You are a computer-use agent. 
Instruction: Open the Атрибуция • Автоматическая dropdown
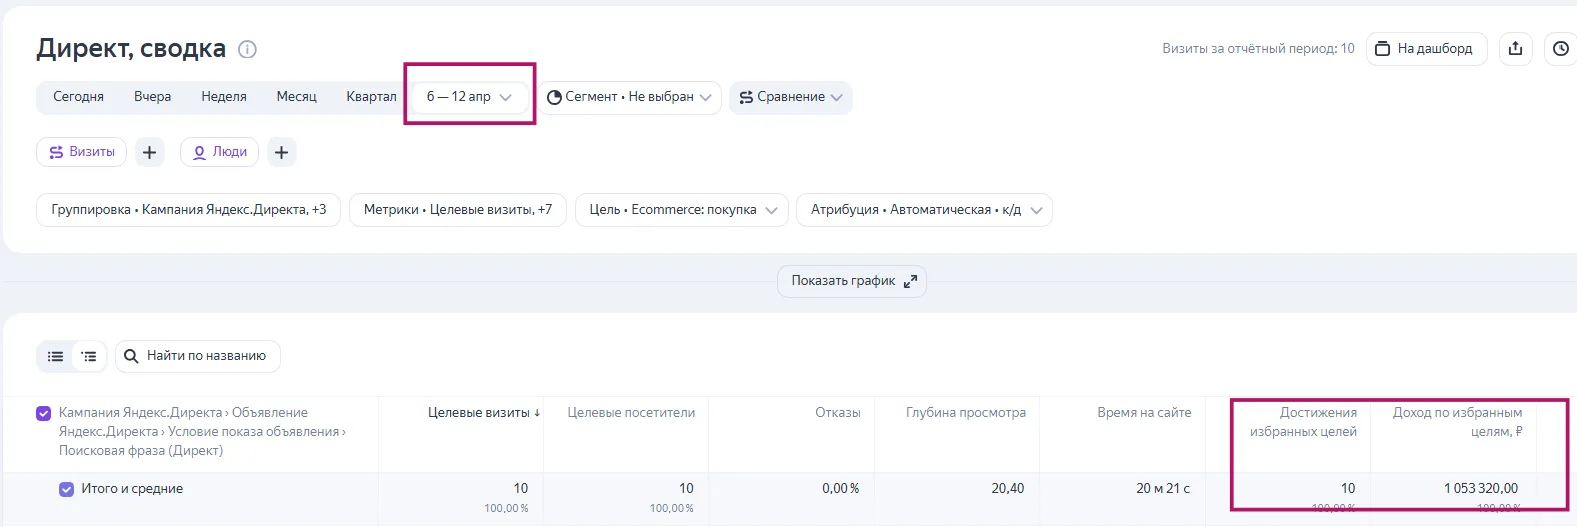coord(925,210)
